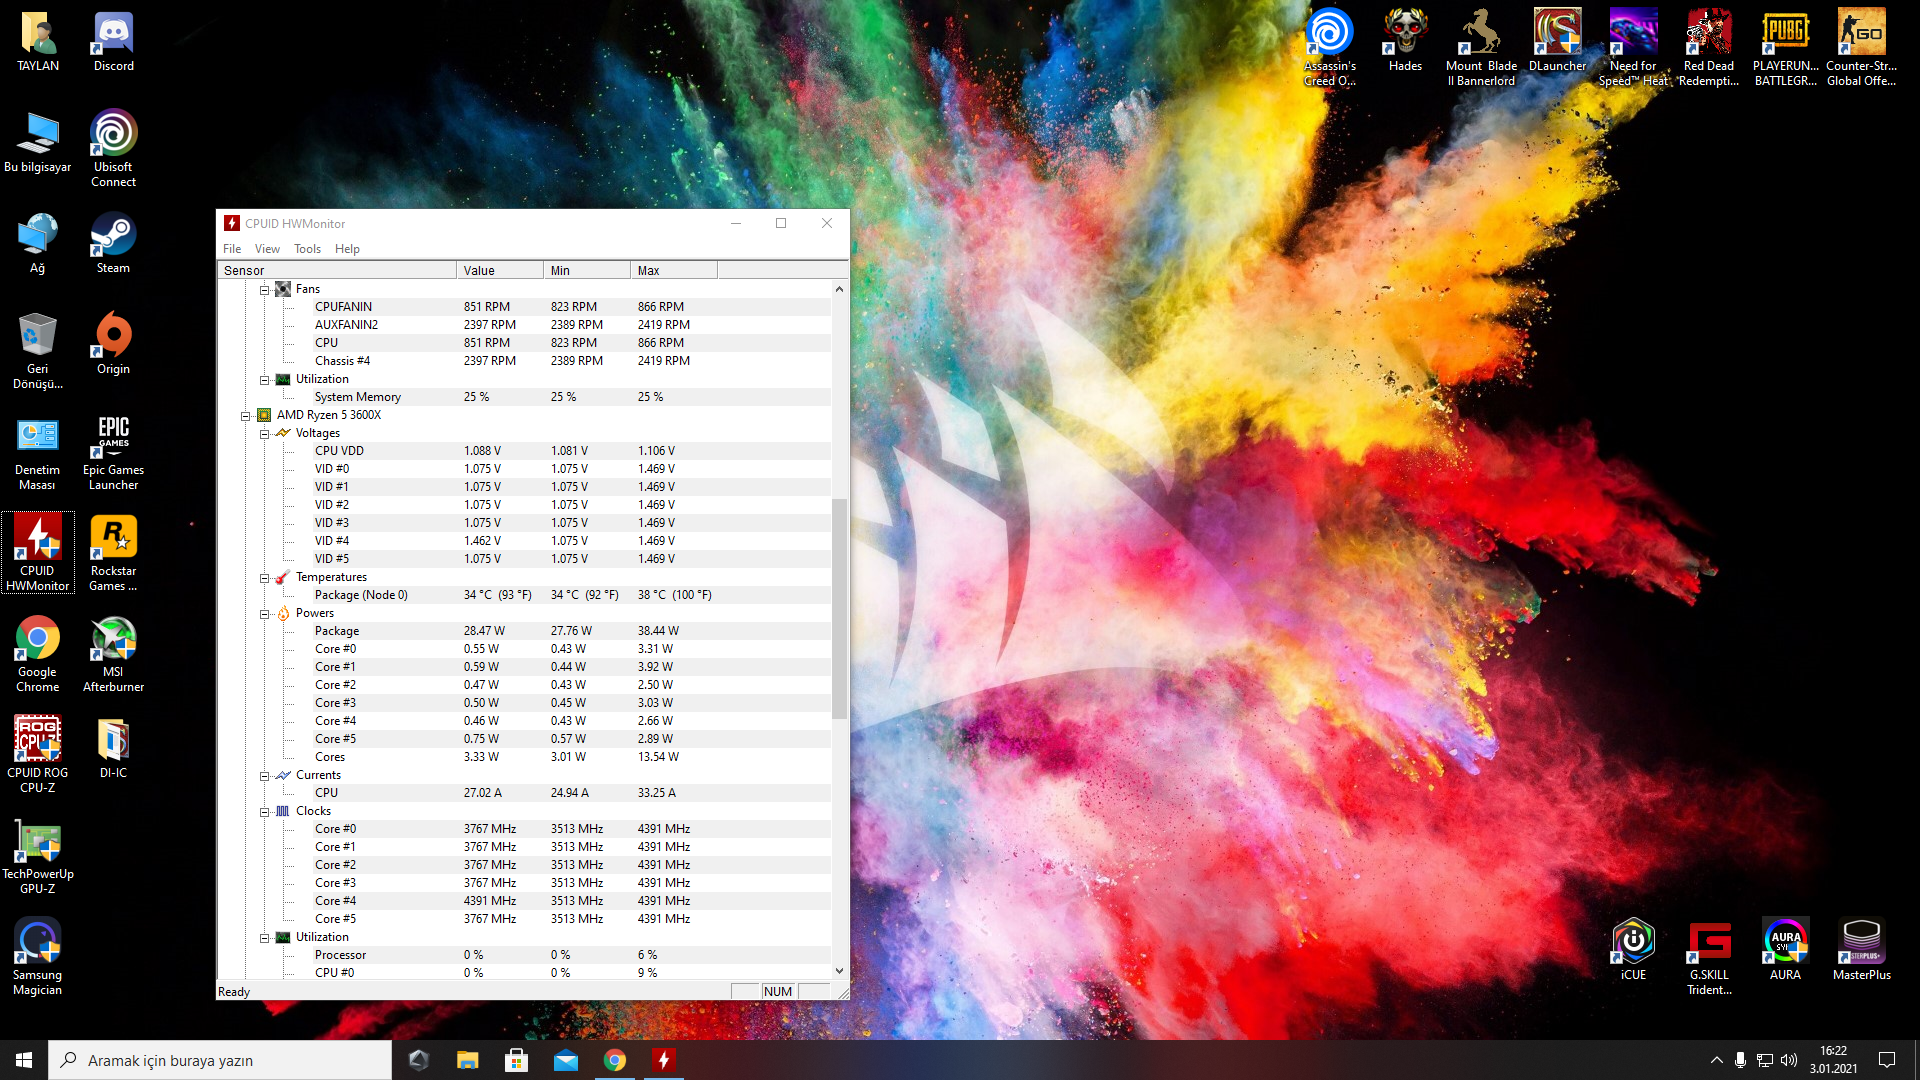Click the scroll down arrow in HWMonitor
The image size is (1920, 1080).
point(839,971)
